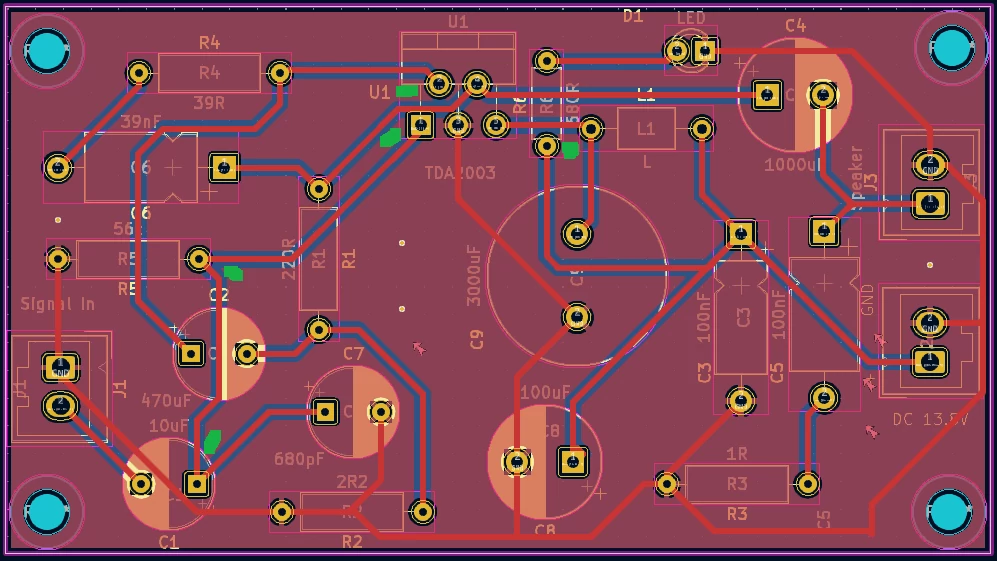Click the top-left cyan mounting hole
The image size is (997, 561).
point(46,50)
